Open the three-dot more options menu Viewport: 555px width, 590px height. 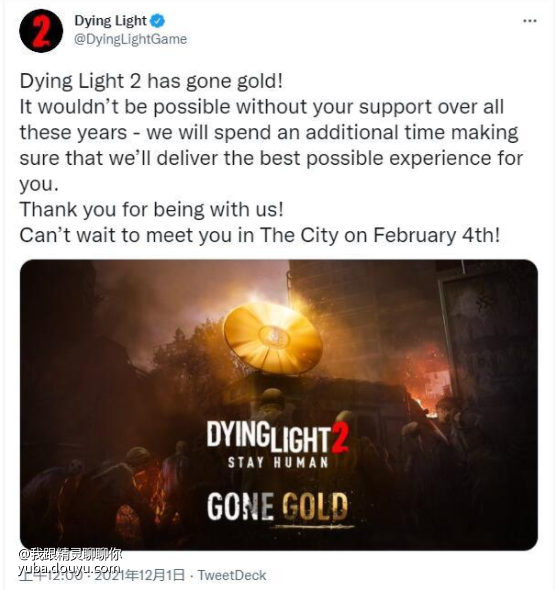coord(530,21)
